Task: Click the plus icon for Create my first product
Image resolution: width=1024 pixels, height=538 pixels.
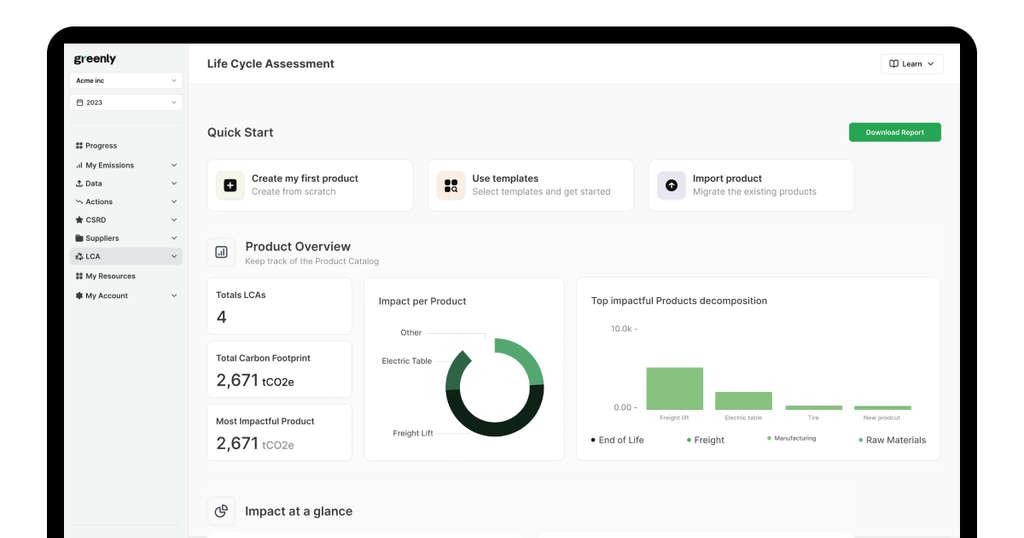Action: (x=230, y=185)
